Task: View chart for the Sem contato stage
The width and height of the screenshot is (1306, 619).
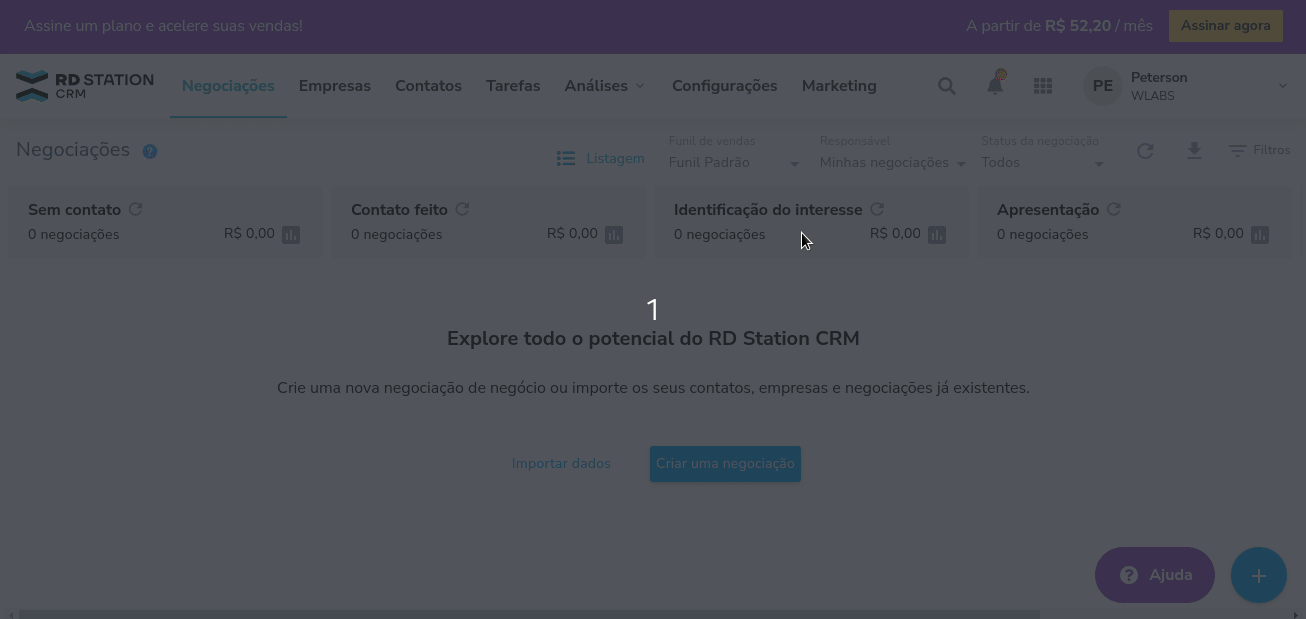Action: (x=290, y=234)
